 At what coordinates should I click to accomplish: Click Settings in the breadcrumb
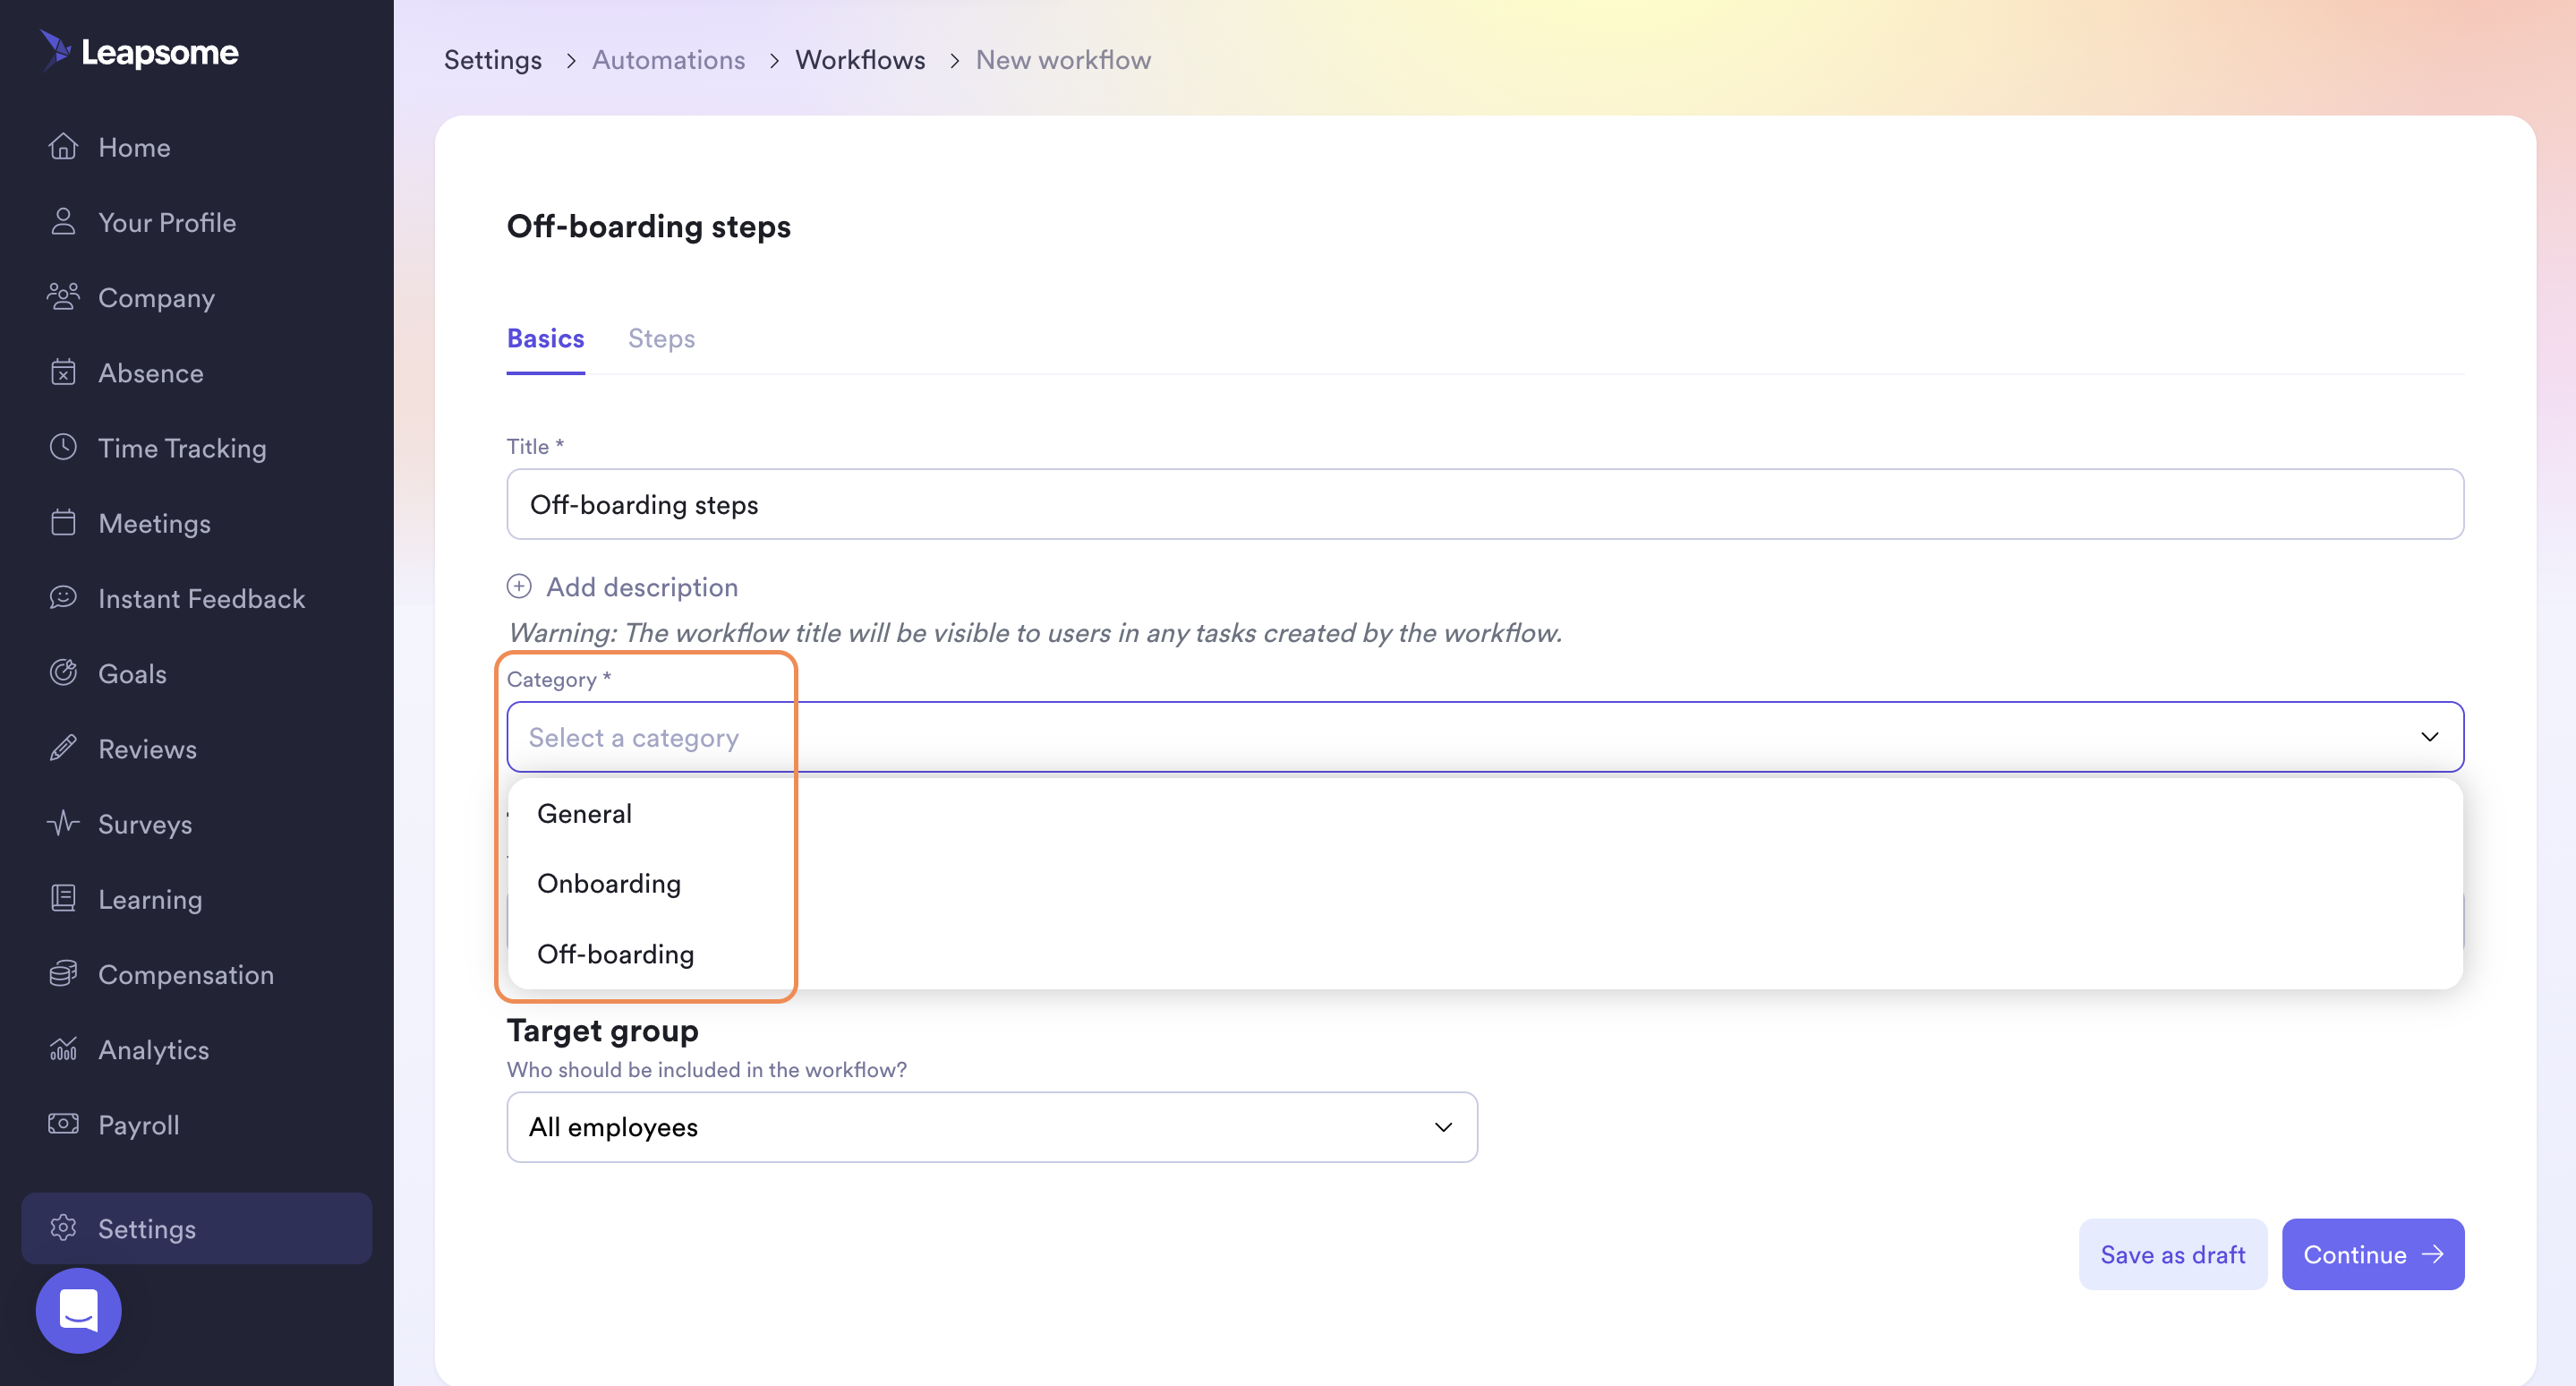click(x=493, y=60)
